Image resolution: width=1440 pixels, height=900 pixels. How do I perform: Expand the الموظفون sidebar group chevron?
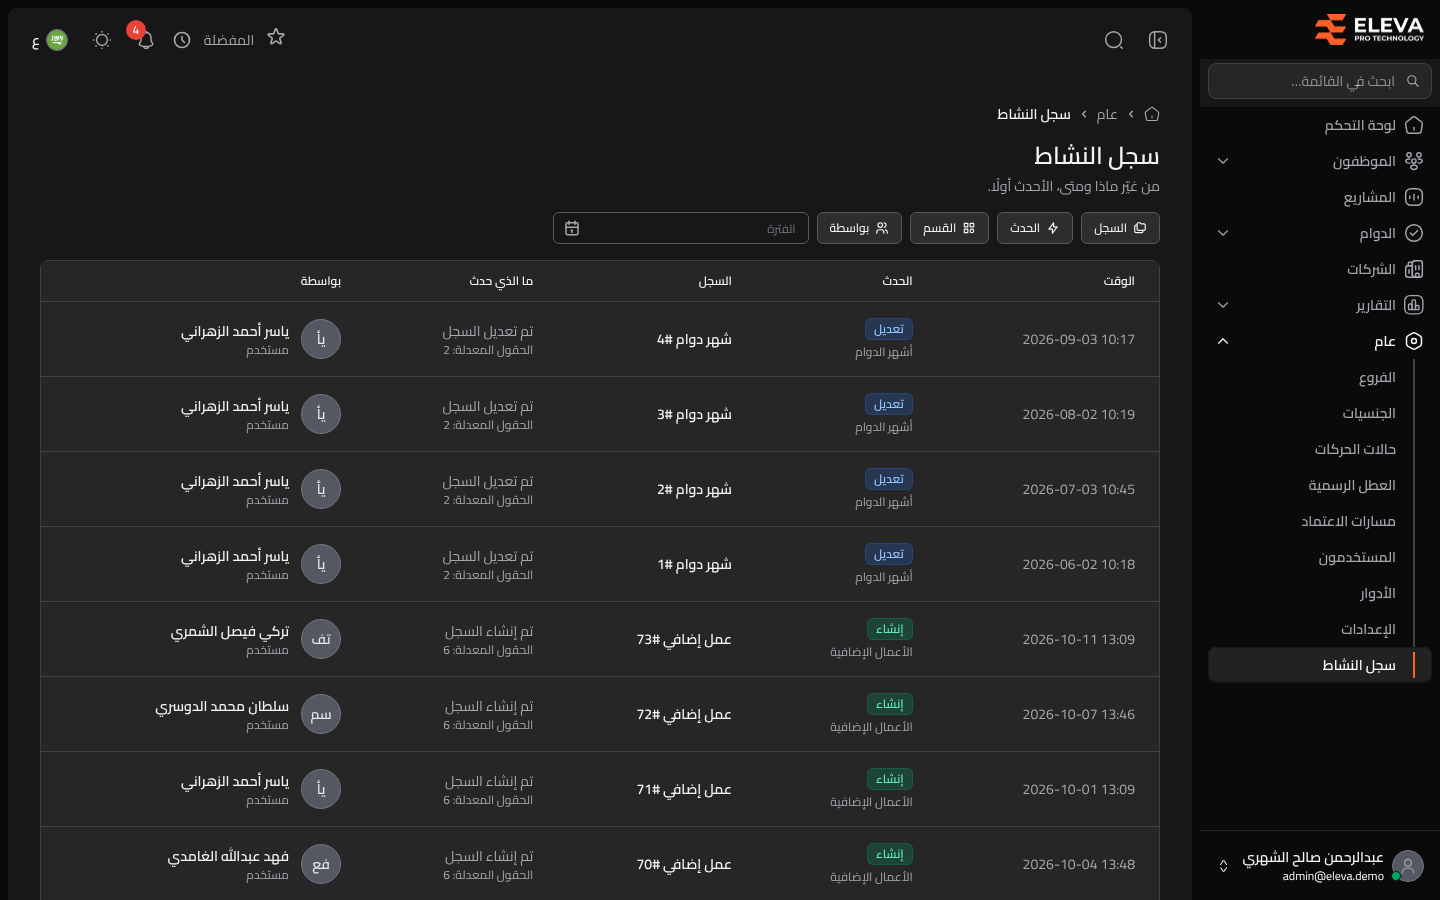coord(1223,161)
